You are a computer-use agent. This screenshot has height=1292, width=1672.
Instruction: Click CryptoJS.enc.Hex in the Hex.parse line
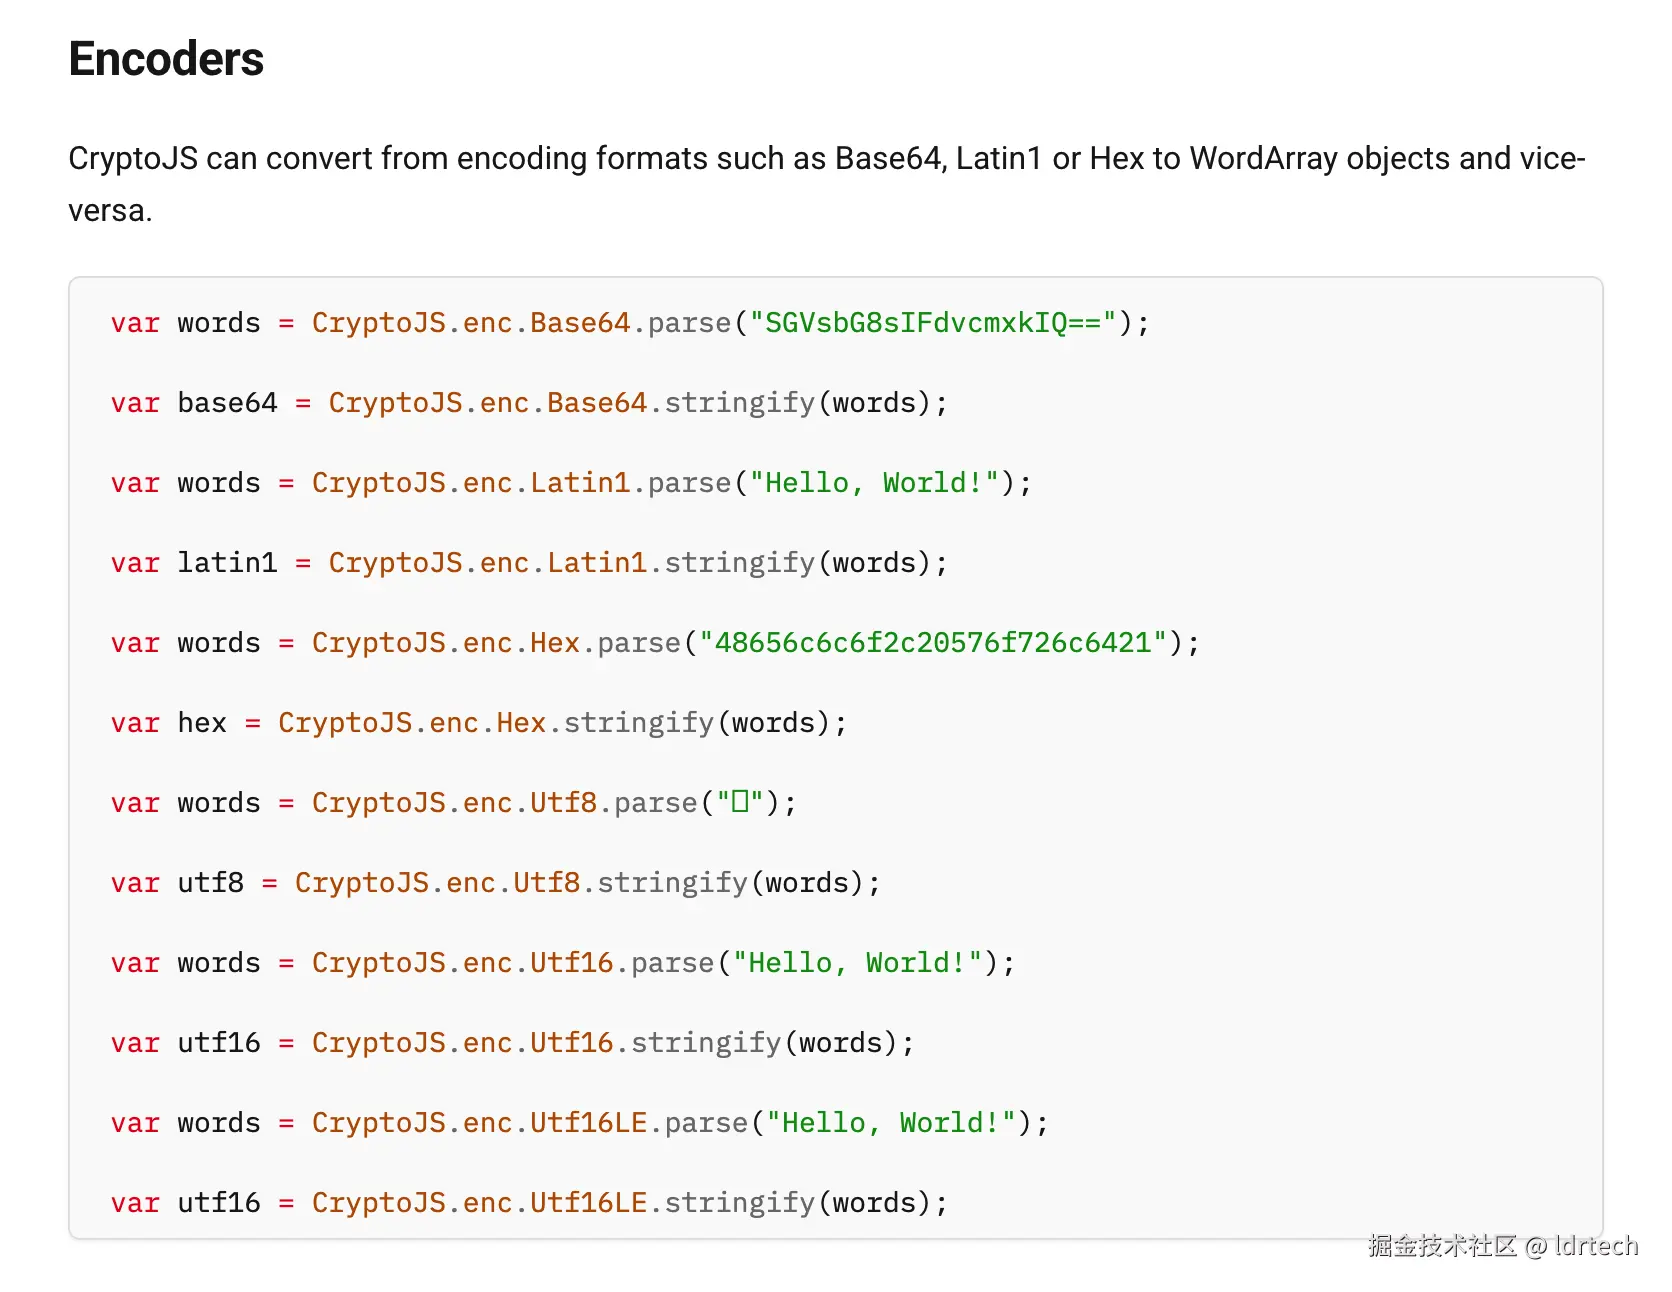(445, 643)
